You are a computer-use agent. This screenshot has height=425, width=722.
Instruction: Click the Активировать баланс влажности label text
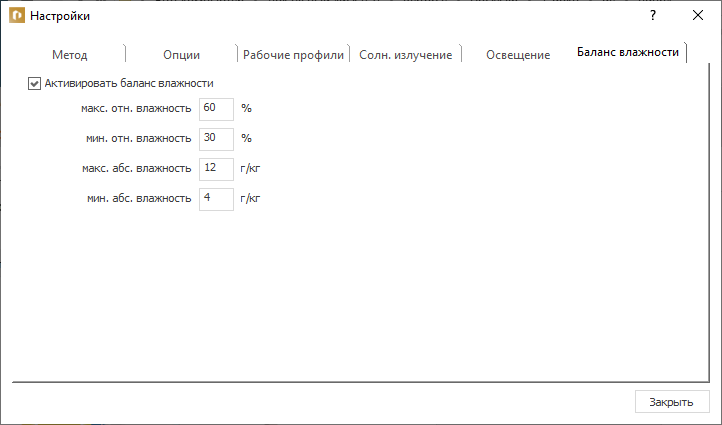[x=129, y=83]
